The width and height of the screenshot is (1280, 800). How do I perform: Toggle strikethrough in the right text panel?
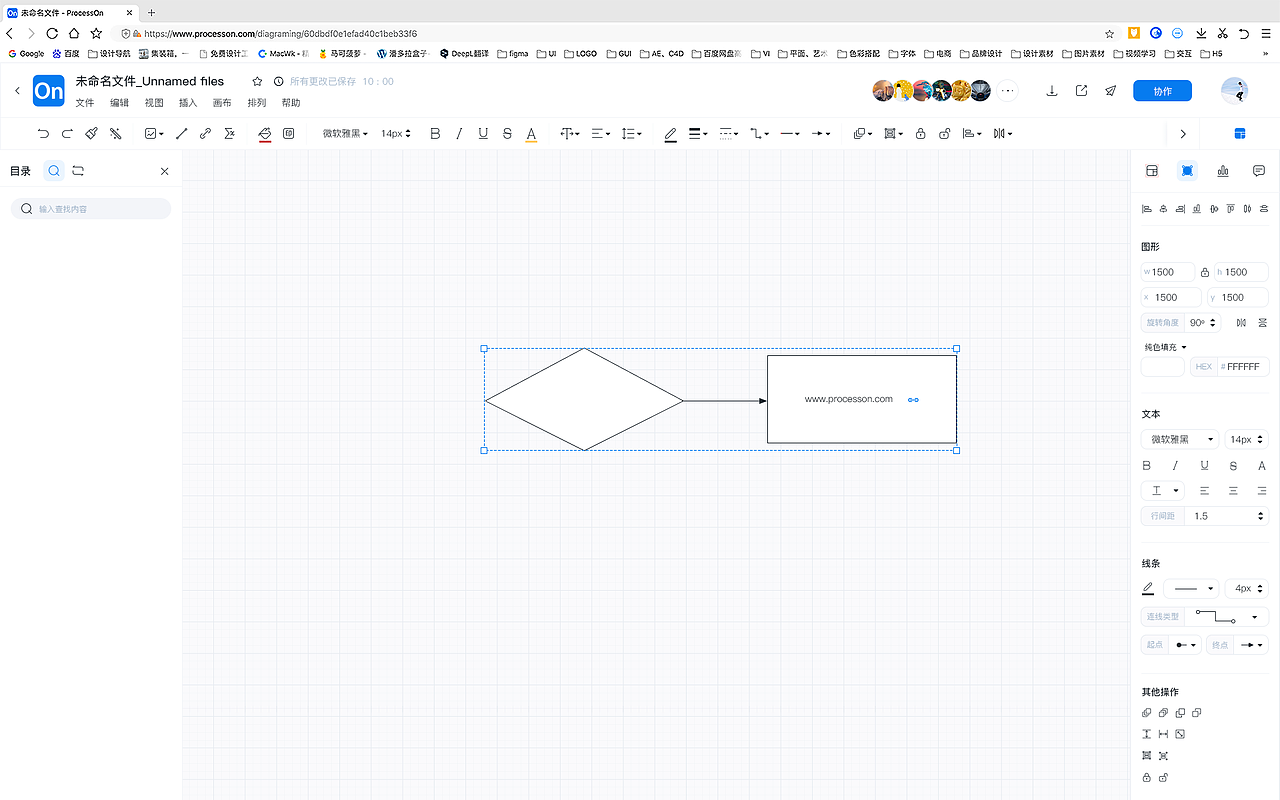pos(1233,465)
